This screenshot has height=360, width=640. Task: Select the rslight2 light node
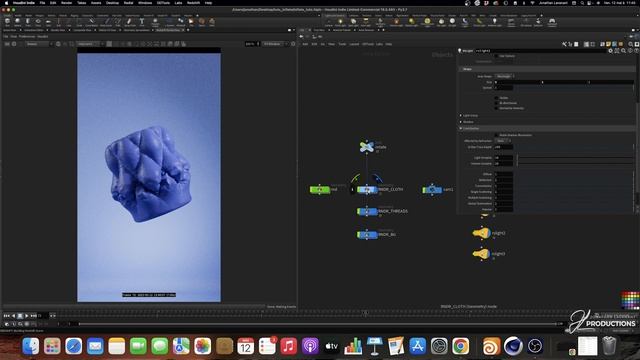481,233
